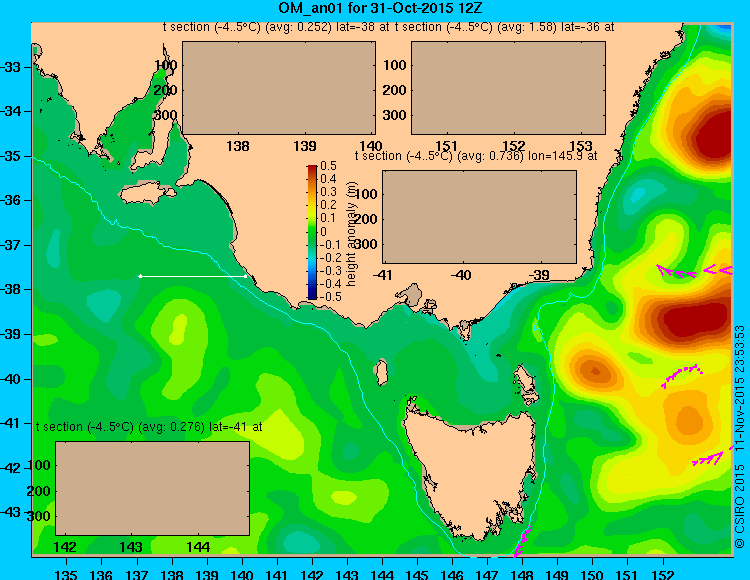Open the lat=-41 temperature section inset panel

153,488
